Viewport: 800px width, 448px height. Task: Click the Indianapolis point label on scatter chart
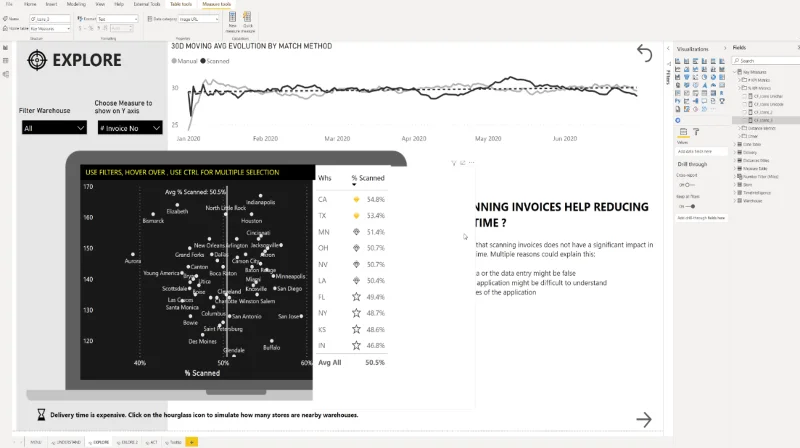(260, 202)
